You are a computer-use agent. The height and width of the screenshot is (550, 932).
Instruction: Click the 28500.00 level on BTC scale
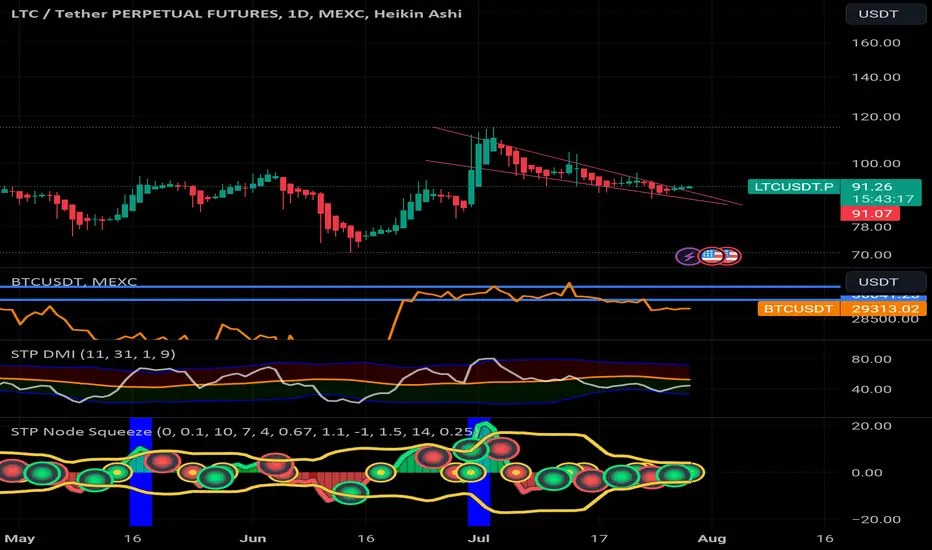point(885,320)
